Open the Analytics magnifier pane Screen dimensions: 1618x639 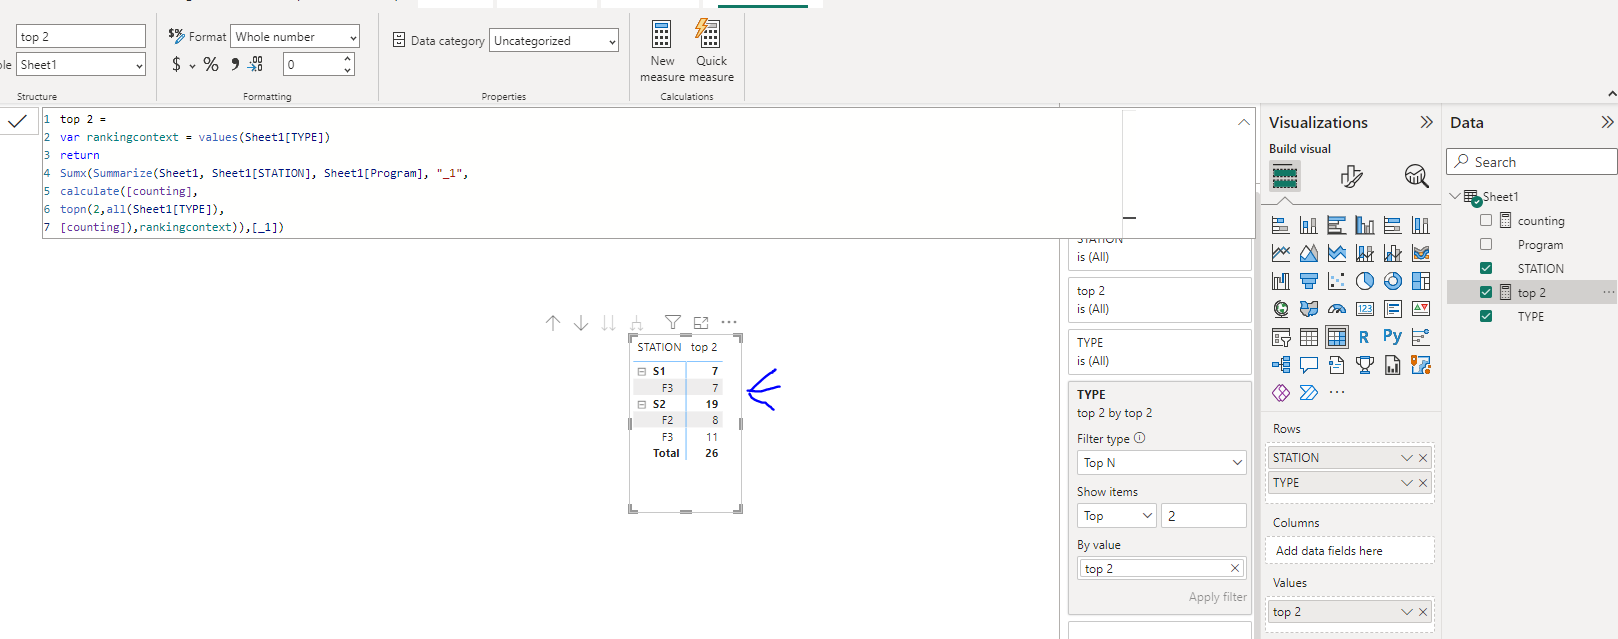pos(1416,177)
